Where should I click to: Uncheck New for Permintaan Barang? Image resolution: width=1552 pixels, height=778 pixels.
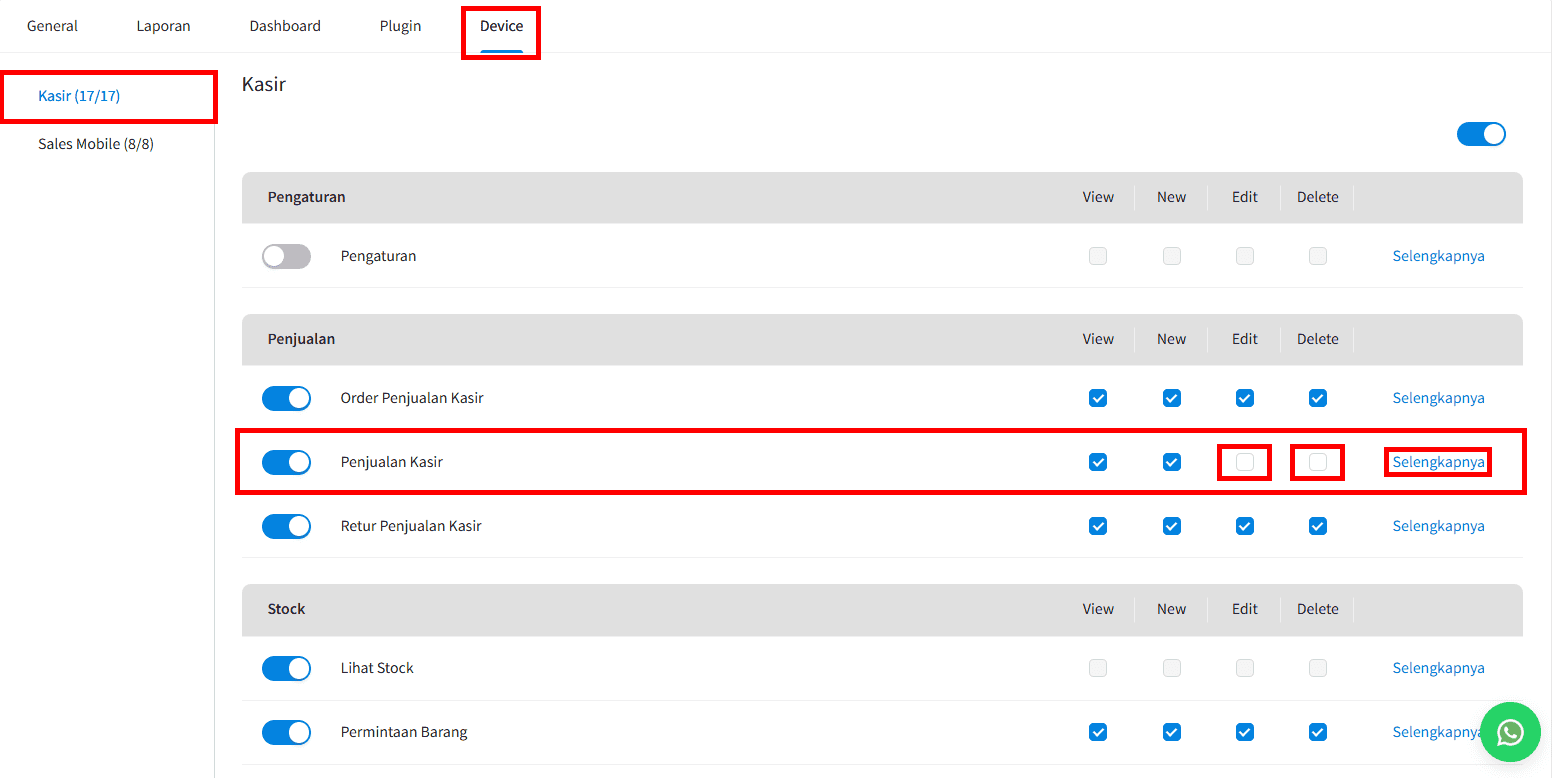coord(1172,732)
